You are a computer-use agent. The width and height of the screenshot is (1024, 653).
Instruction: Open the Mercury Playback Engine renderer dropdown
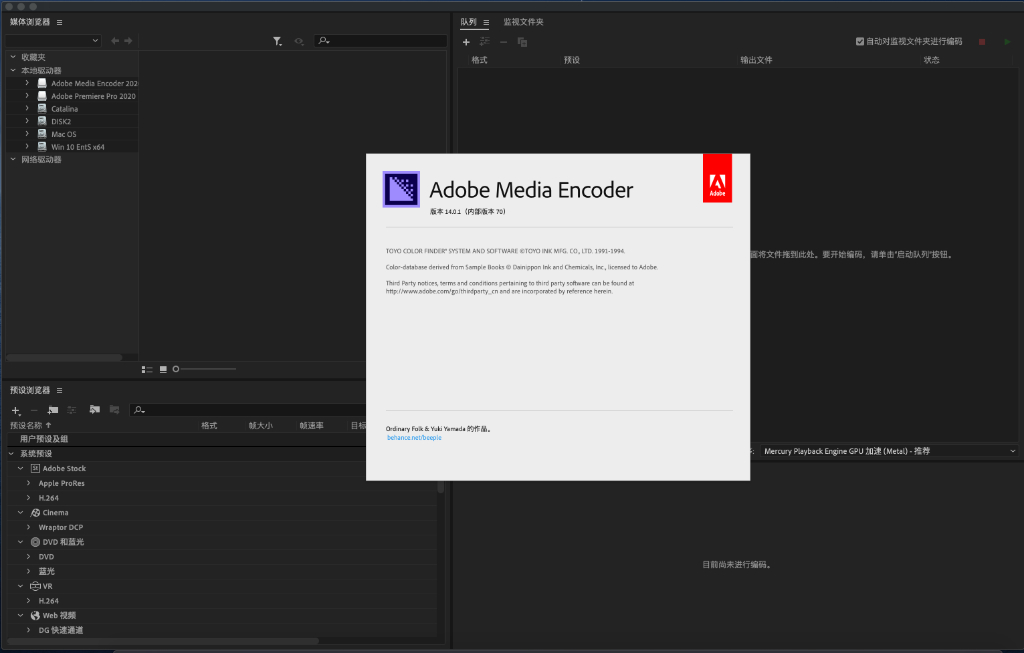890,451
